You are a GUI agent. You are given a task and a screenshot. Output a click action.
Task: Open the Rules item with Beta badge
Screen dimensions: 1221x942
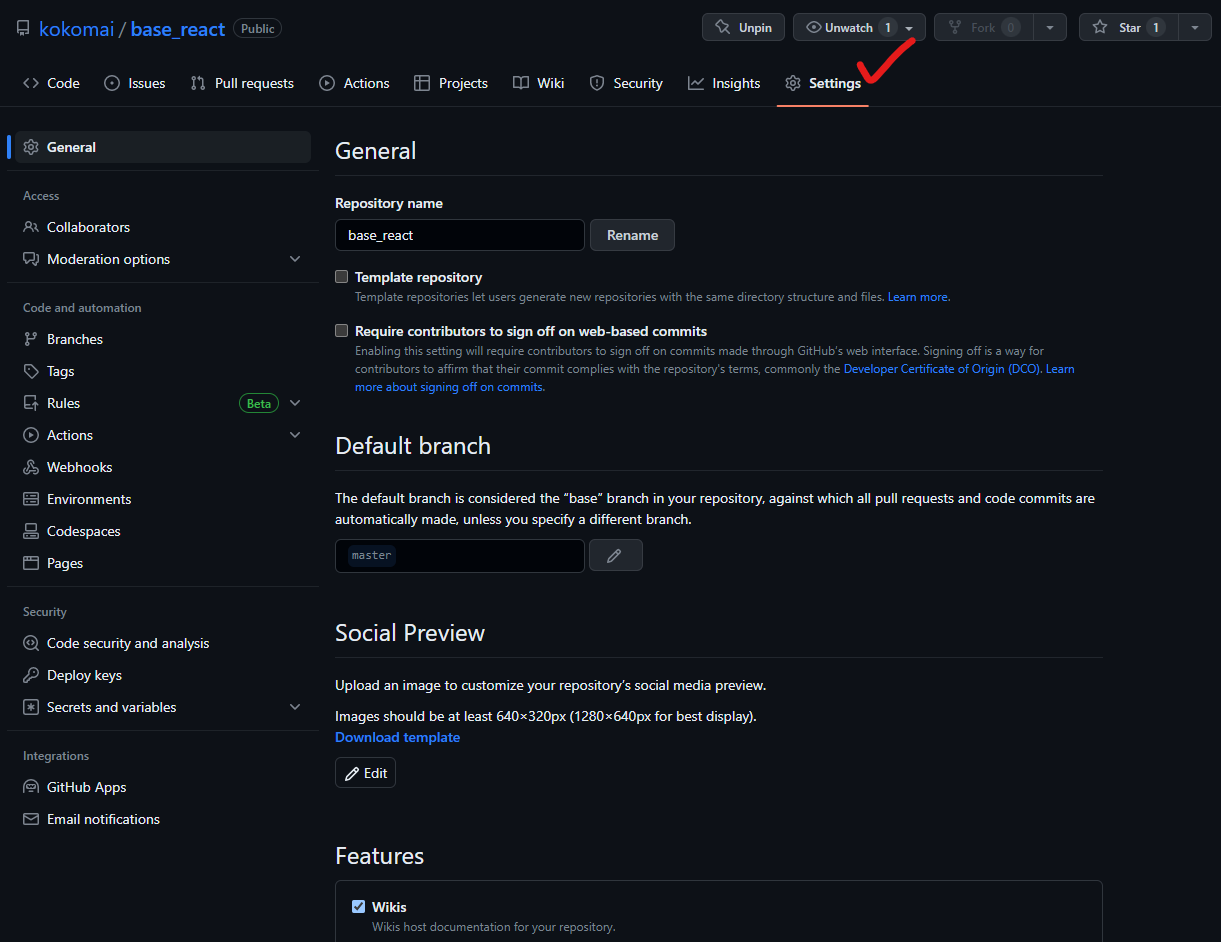tap(163, 403)
